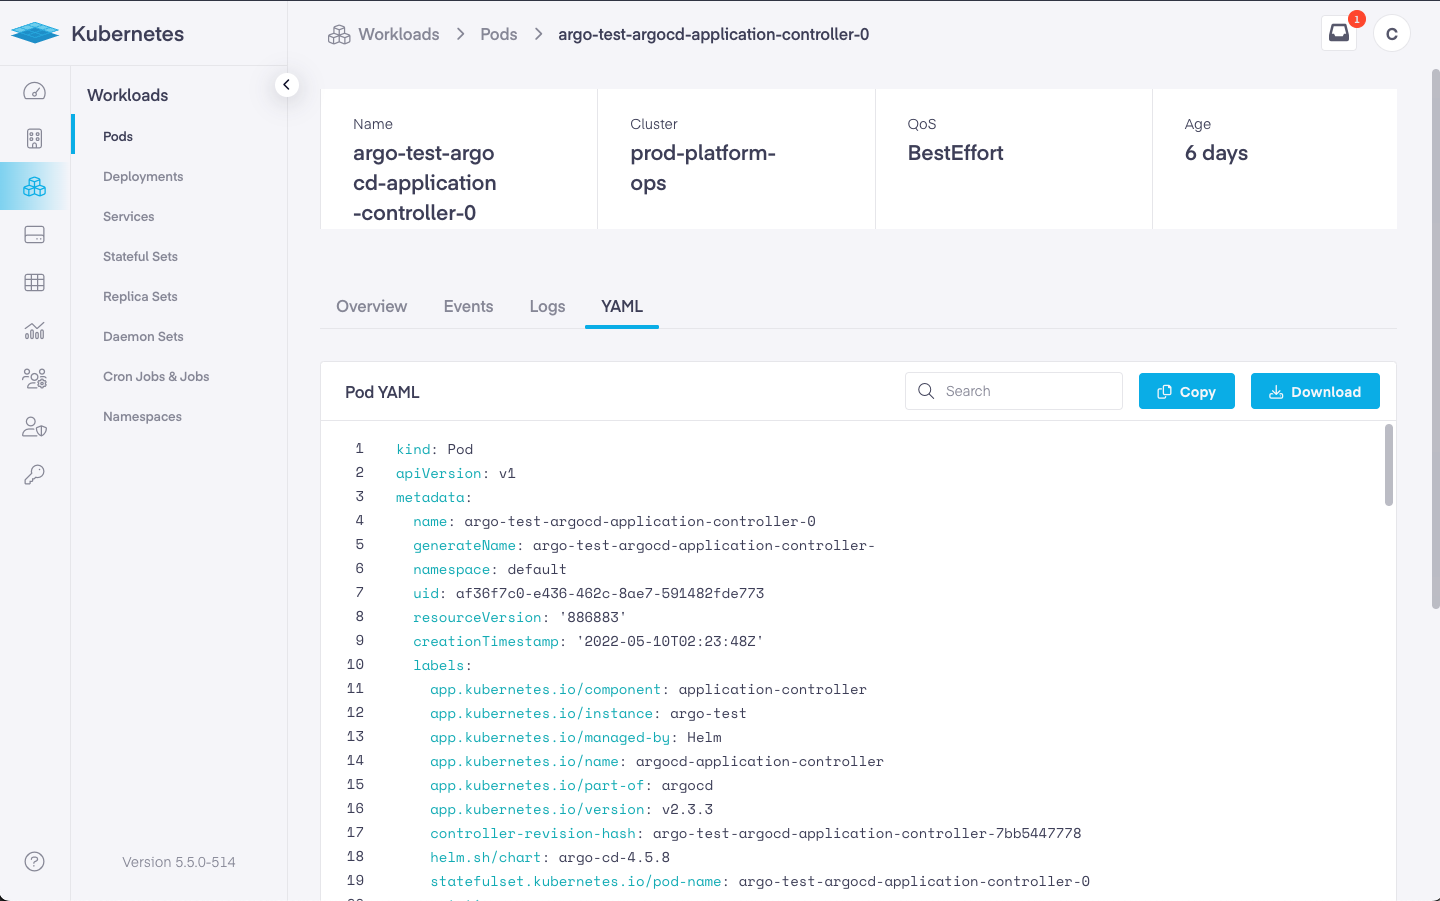Open the notifications inbox icon
The image size is (1440, 901).
[x=1339, y=33]
